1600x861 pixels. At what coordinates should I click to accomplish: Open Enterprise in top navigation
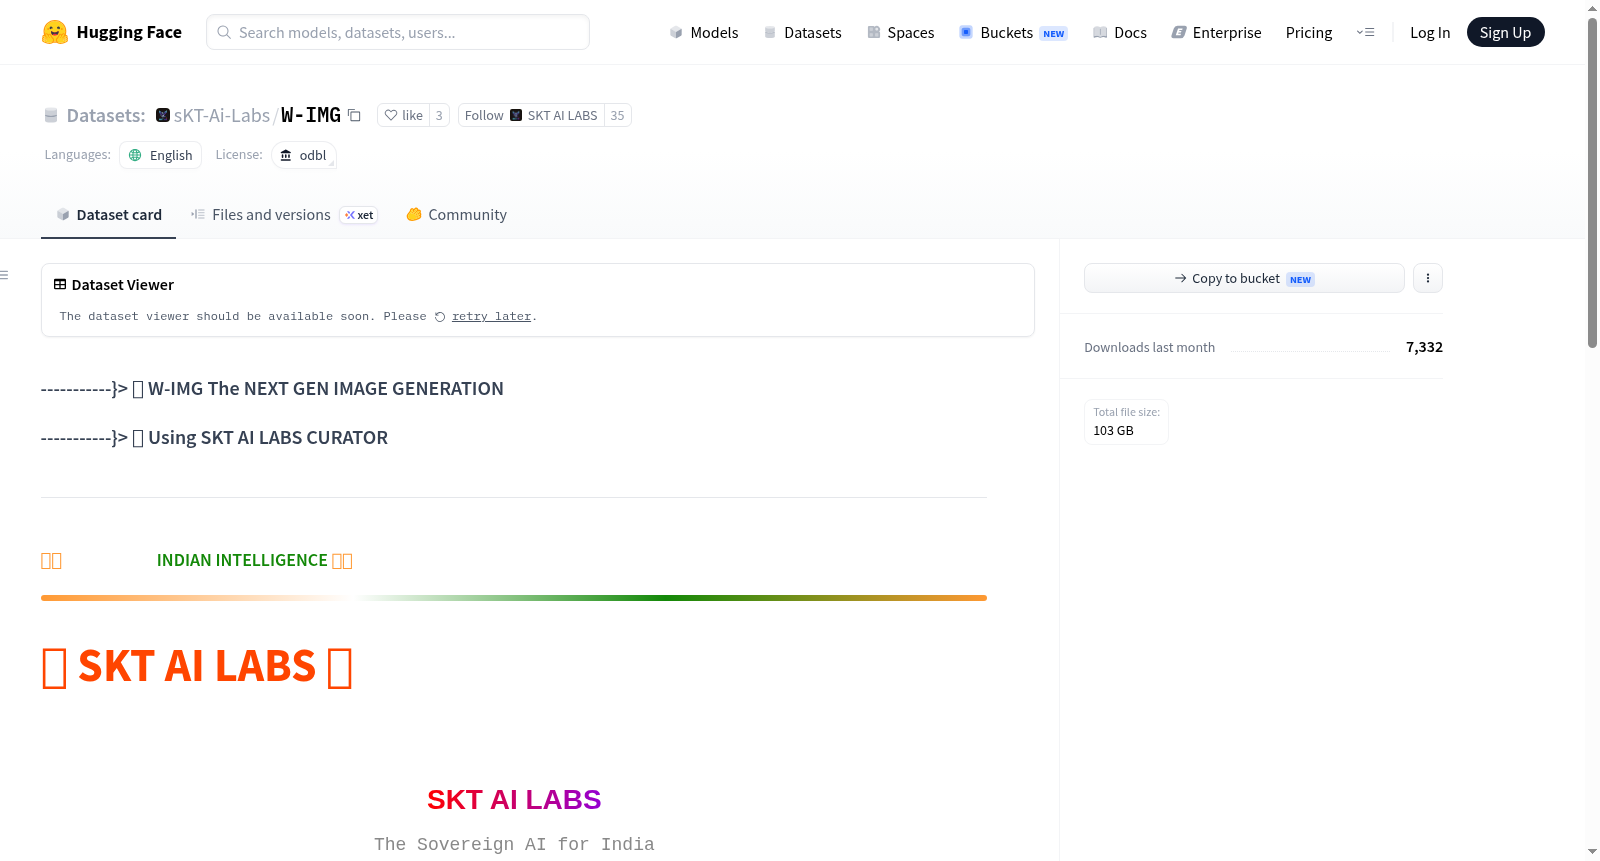[x=1216, y=32]
